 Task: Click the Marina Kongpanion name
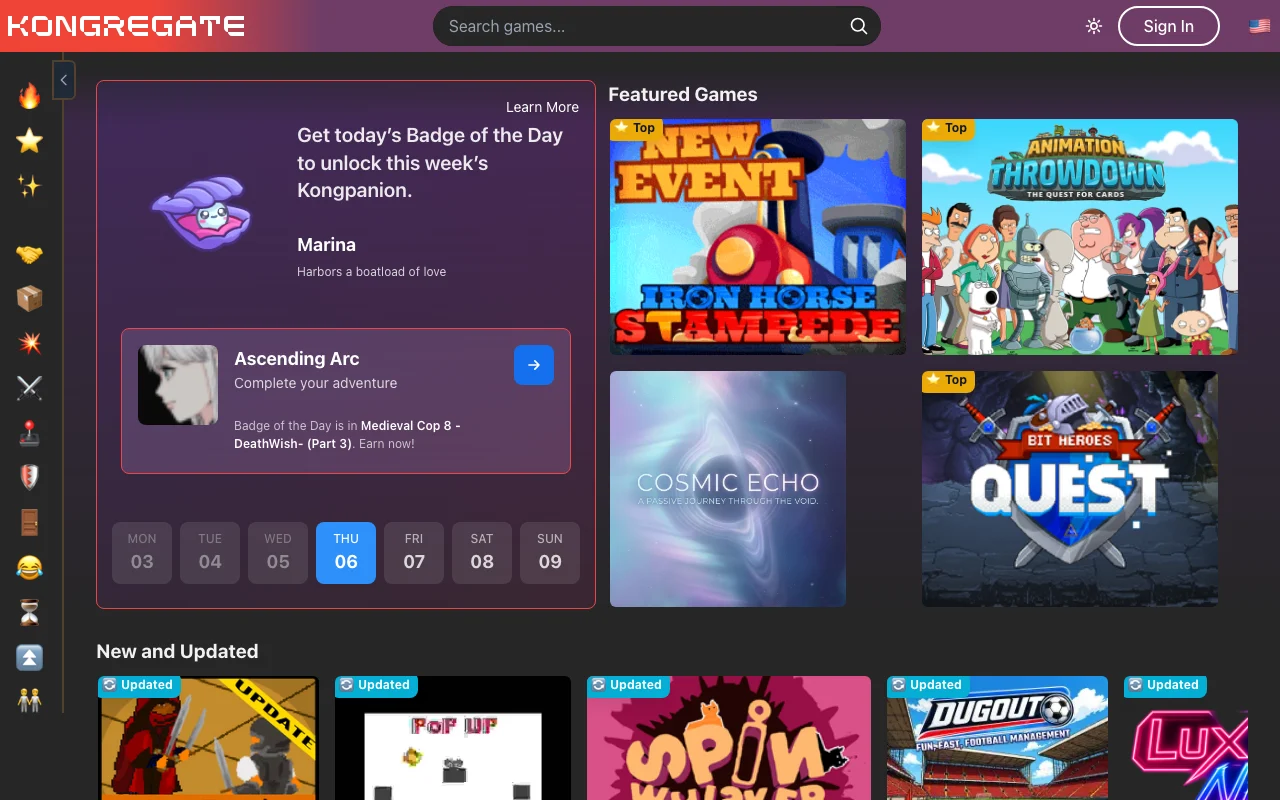(x=326, y=244)
